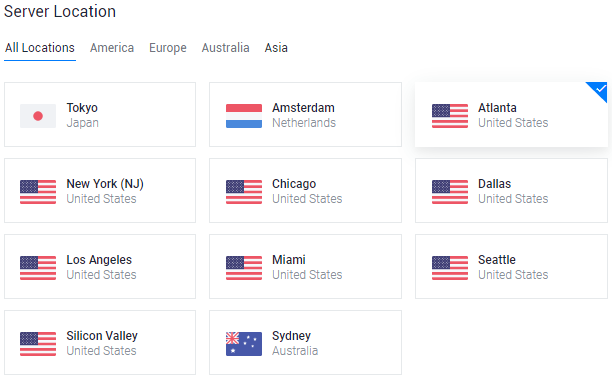Viewport: 612px width, 378px height.
Task: Click the US flag beside New York (NJ)
Action: (x=38, y=192)
